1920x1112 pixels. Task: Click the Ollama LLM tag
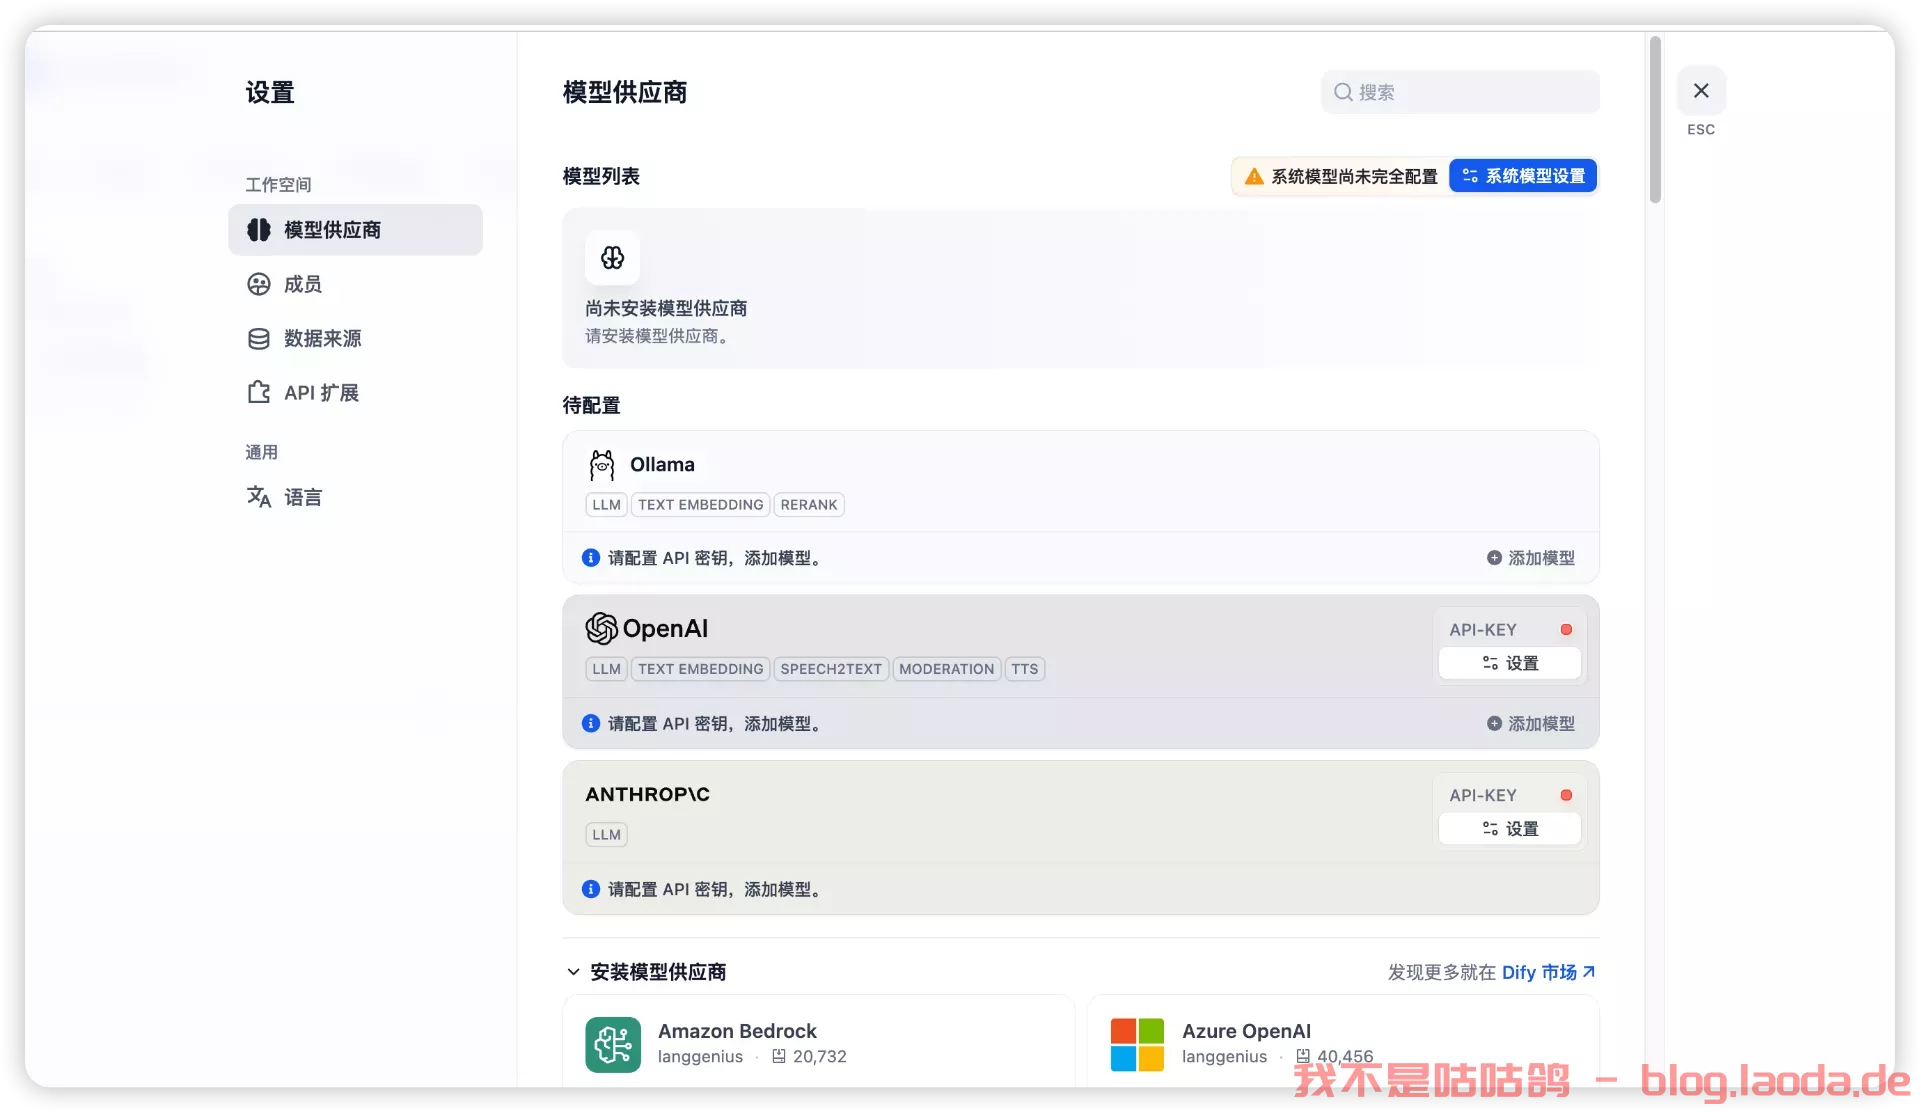pos(606,505)
